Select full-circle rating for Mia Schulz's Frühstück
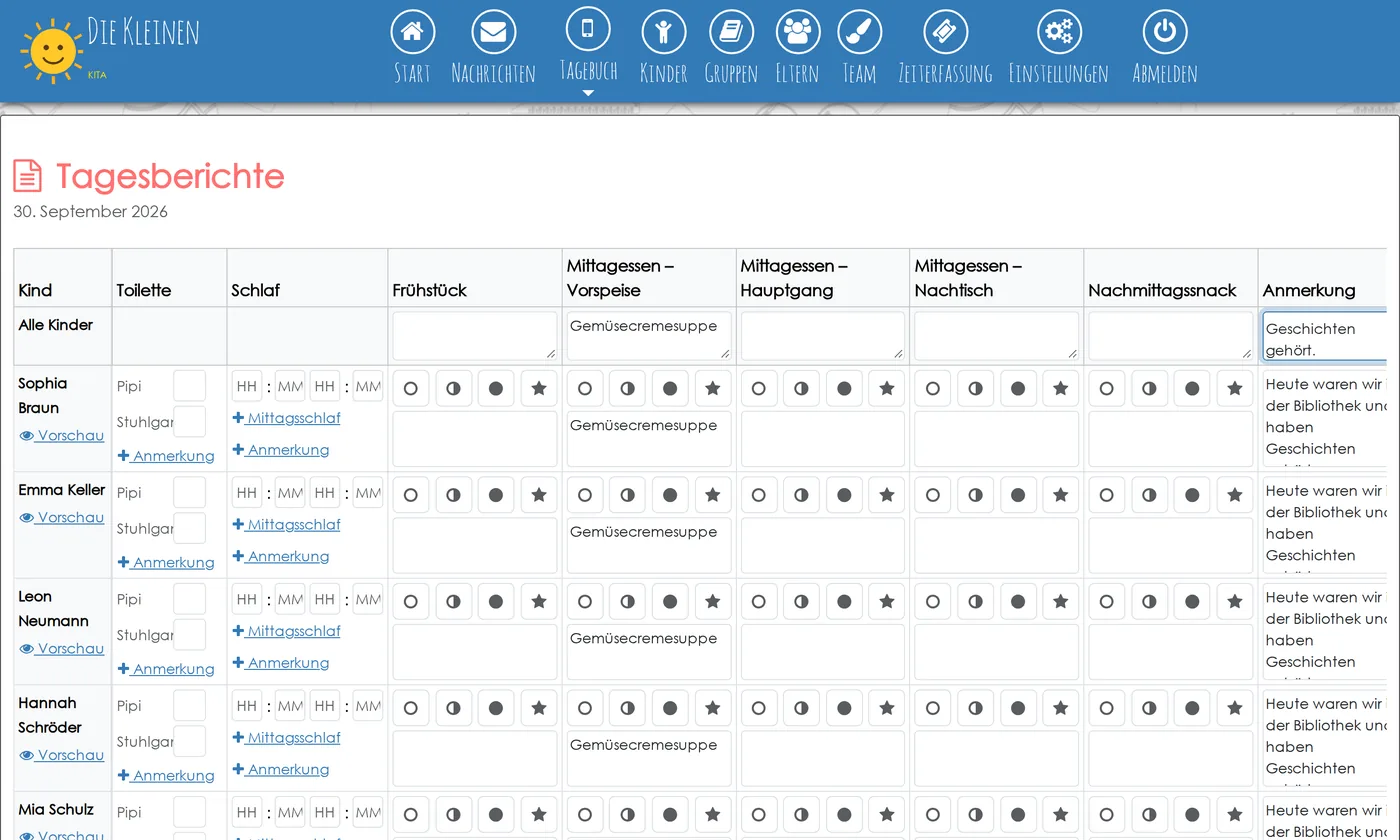 point(496,815)
